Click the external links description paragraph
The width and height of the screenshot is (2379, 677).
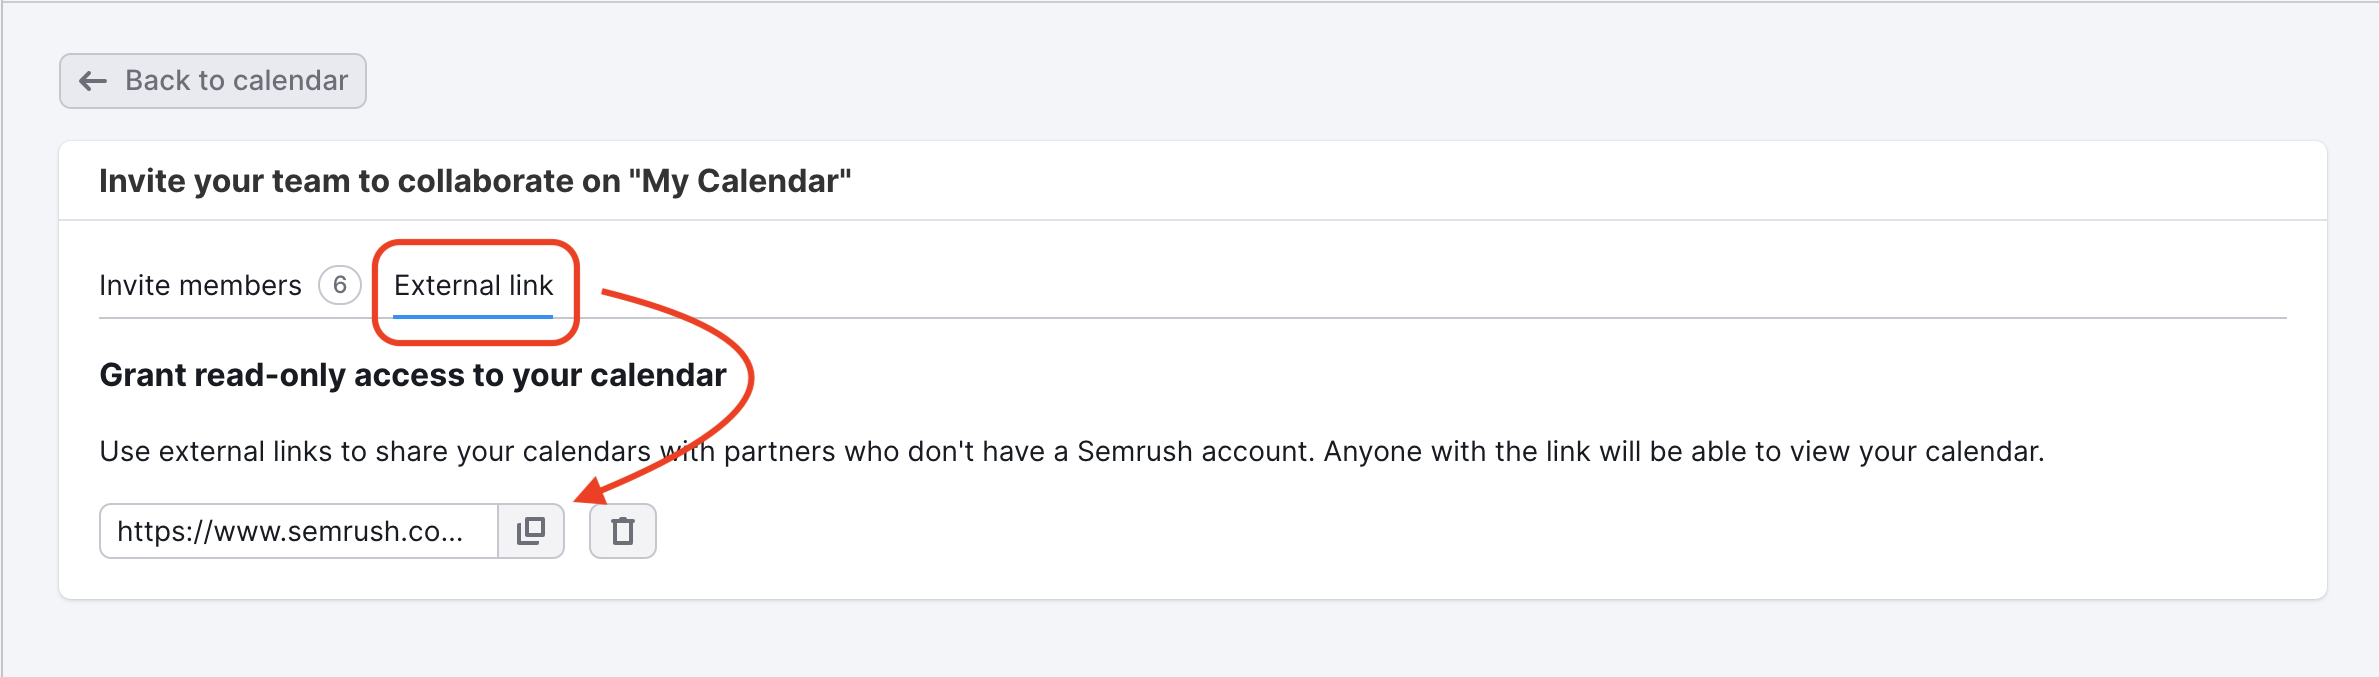tap(1072, 452)
